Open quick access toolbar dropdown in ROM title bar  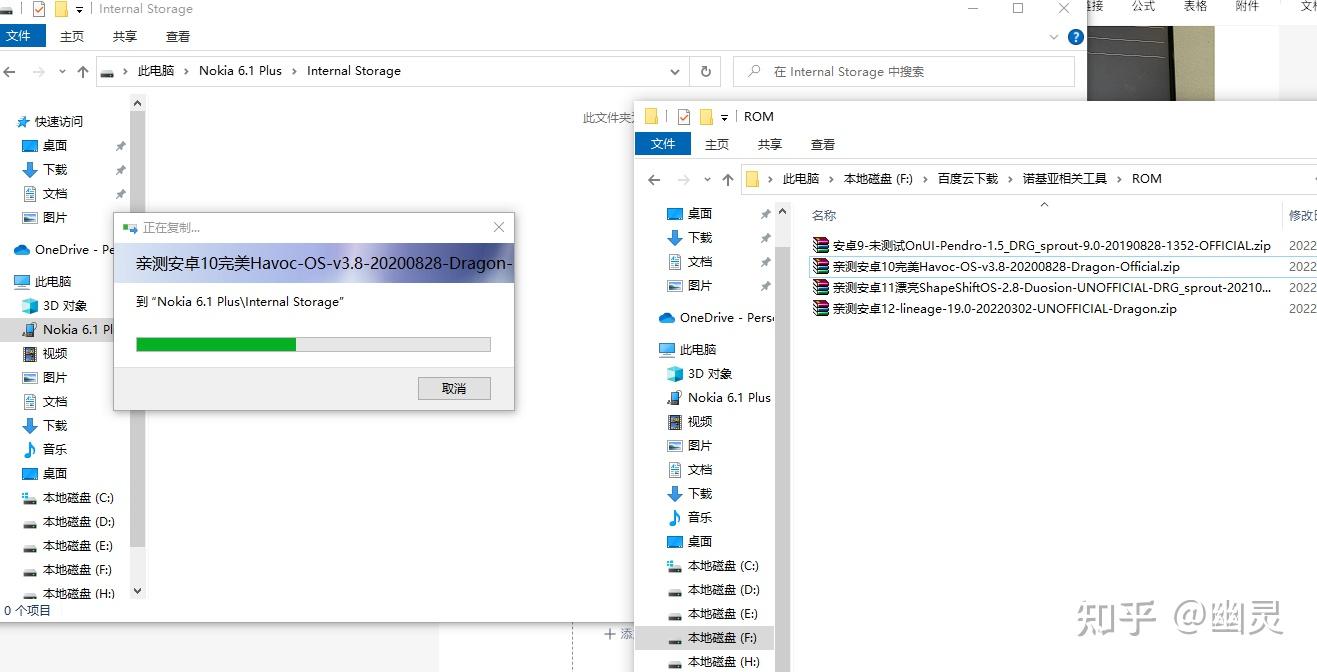click(724, 117)
